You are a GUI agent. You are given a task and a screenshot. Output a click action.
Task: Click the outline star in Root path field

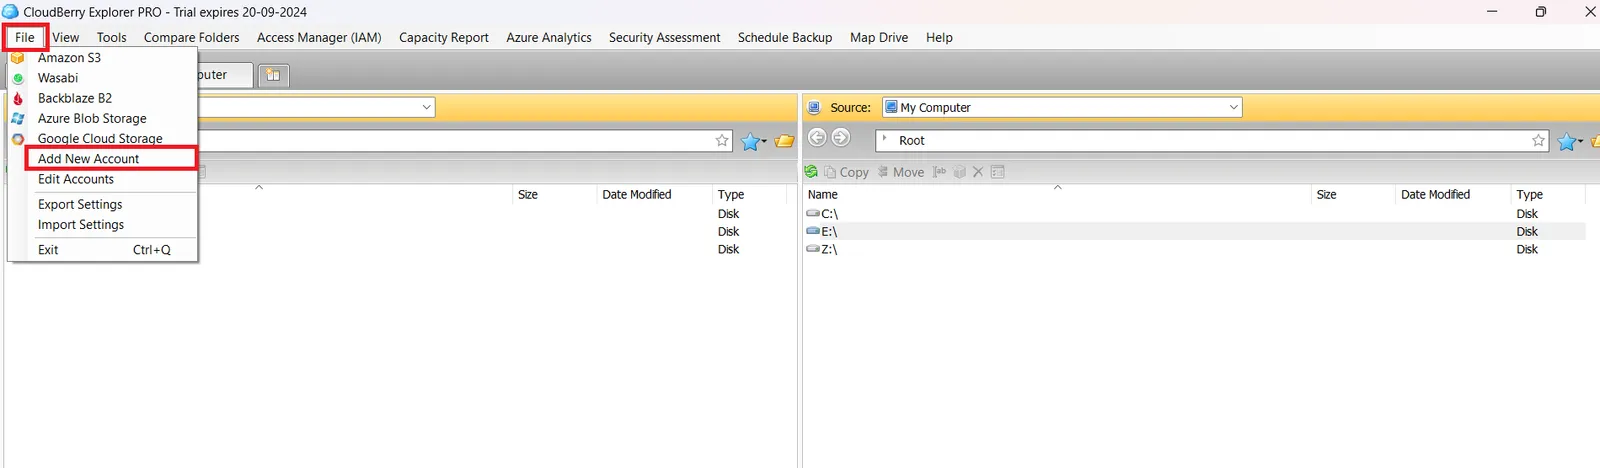(1538, 141)
